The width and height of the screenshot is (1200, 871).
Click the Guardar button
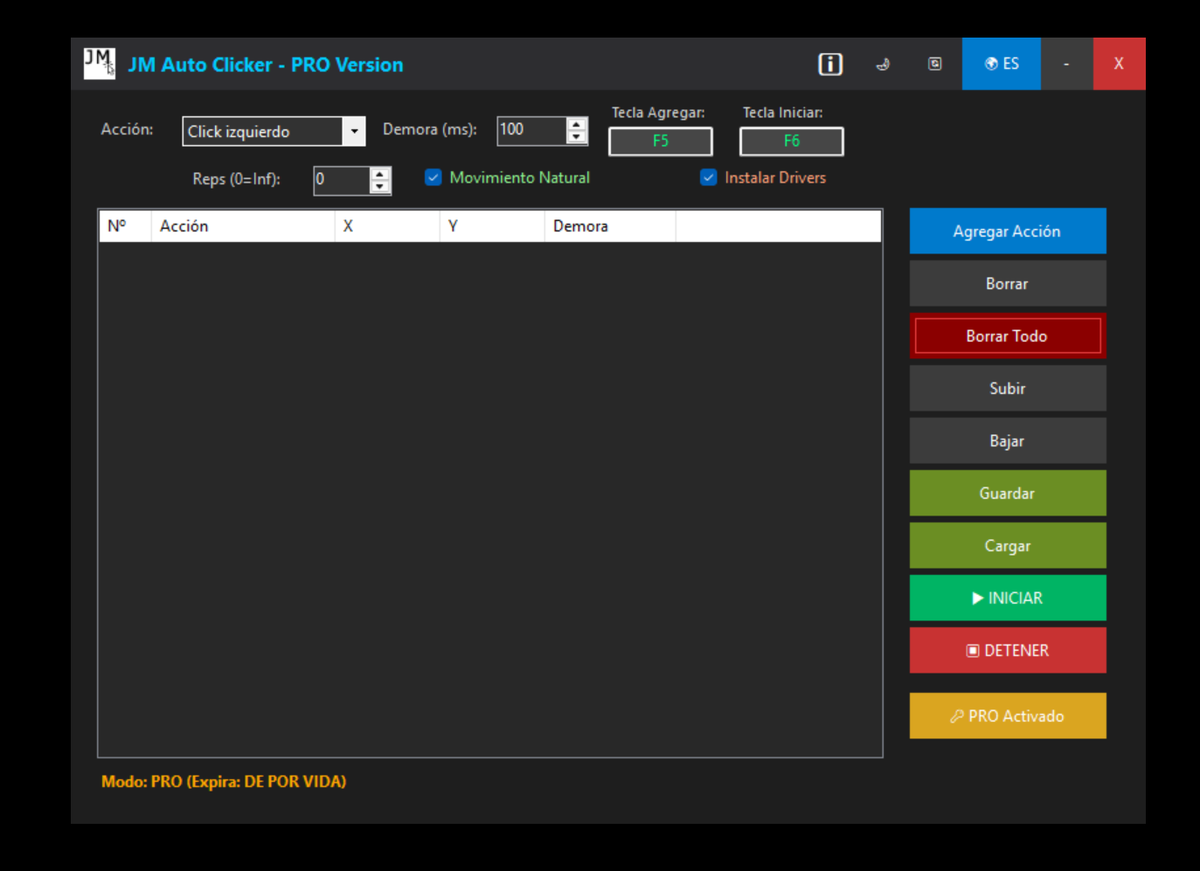click(1007, 493)
